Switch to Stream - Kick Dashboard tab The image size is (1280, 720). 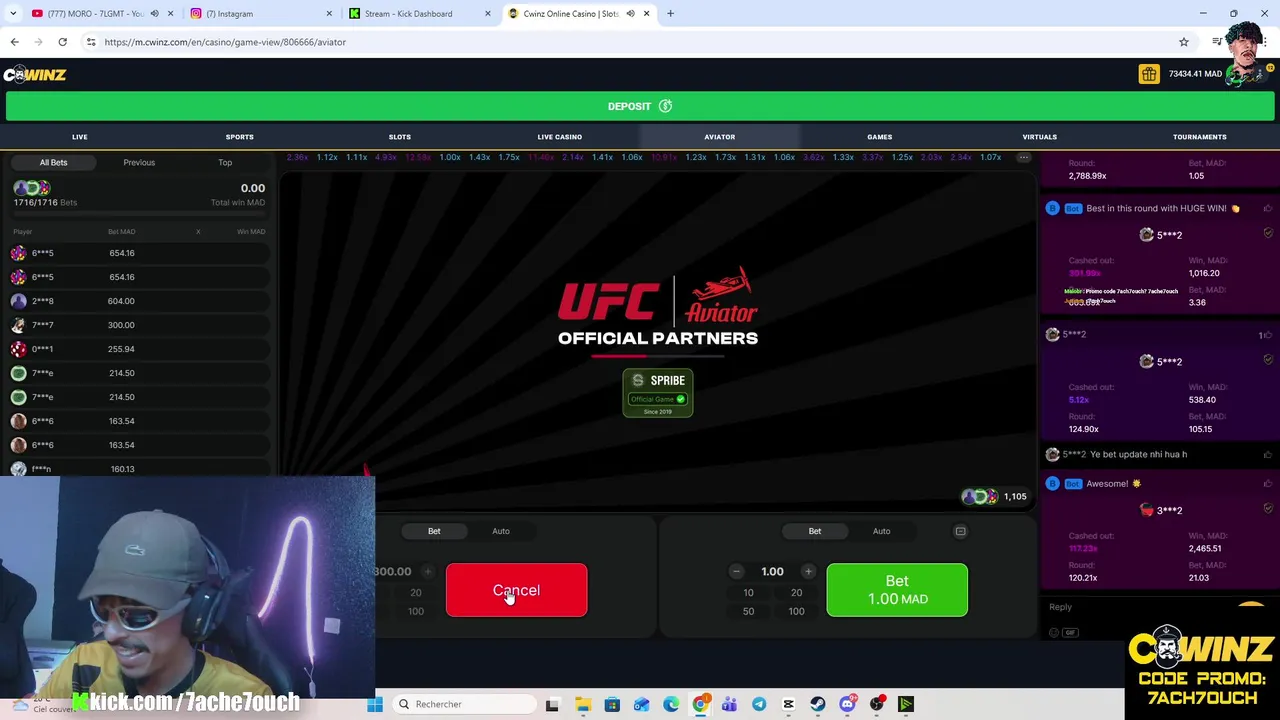[x=418, y=14]
